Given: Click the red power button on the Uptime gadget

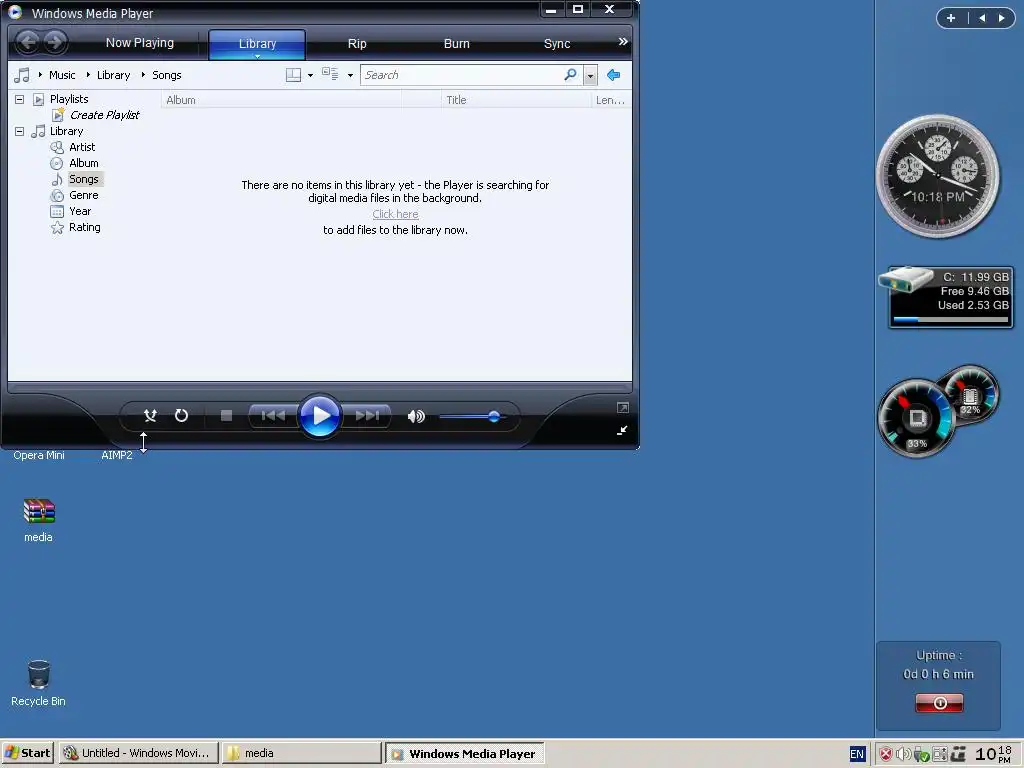Looking at the screenshot, I should (x=939, y=703).
